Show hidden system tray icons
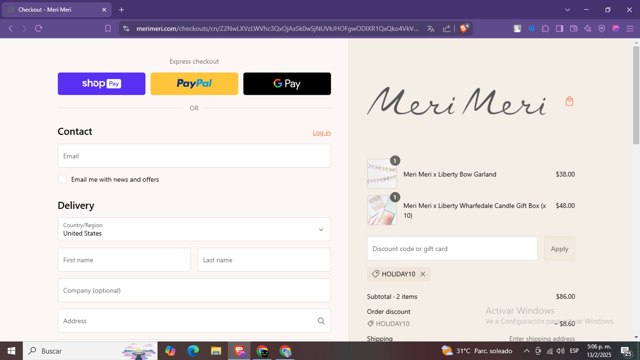This screenshot has height=360, width=640. (x=527, y=351)
